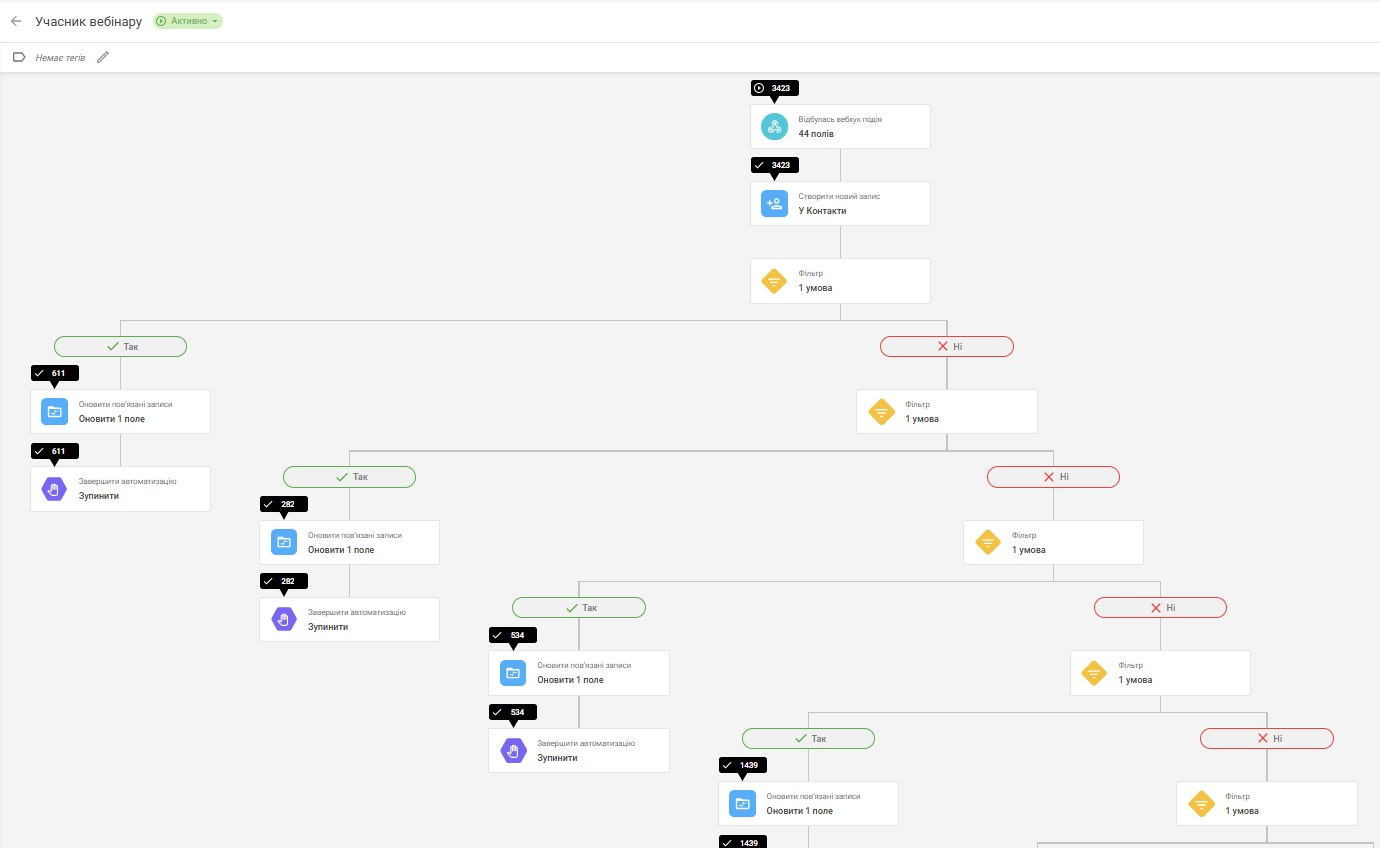Click the 611 badge on the Оновити 1 поле step

[55, 373]
